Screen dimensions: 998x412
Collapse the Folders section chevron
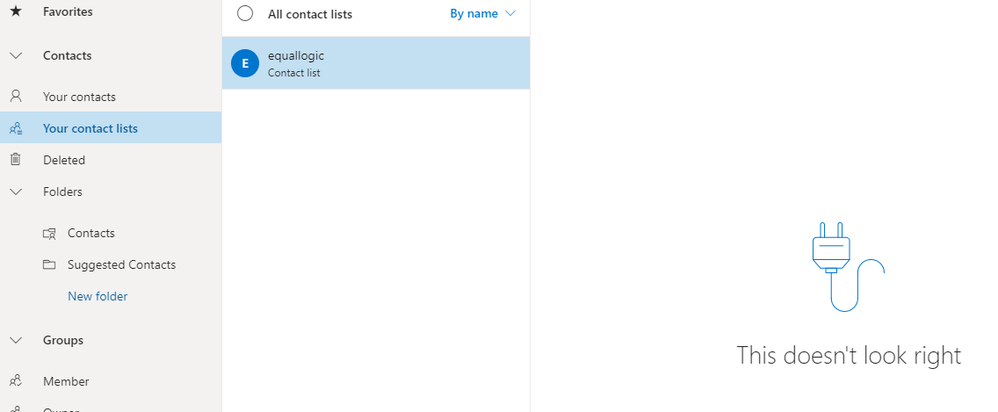click(16, 192)
